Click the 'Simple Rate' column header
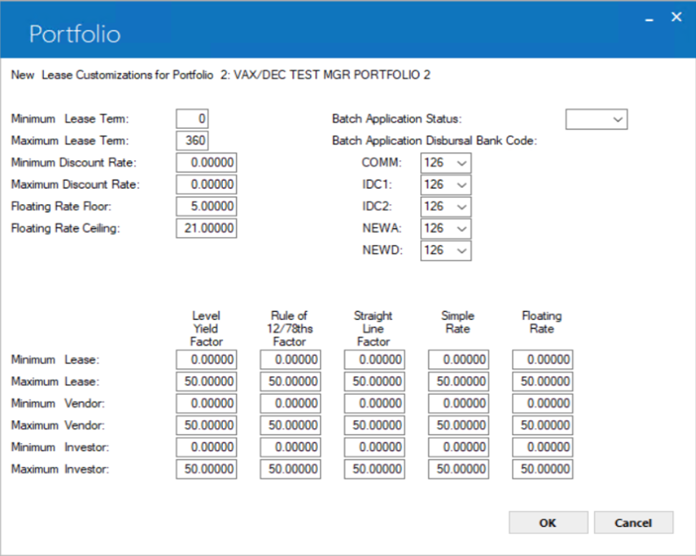 tap(458, 323)
